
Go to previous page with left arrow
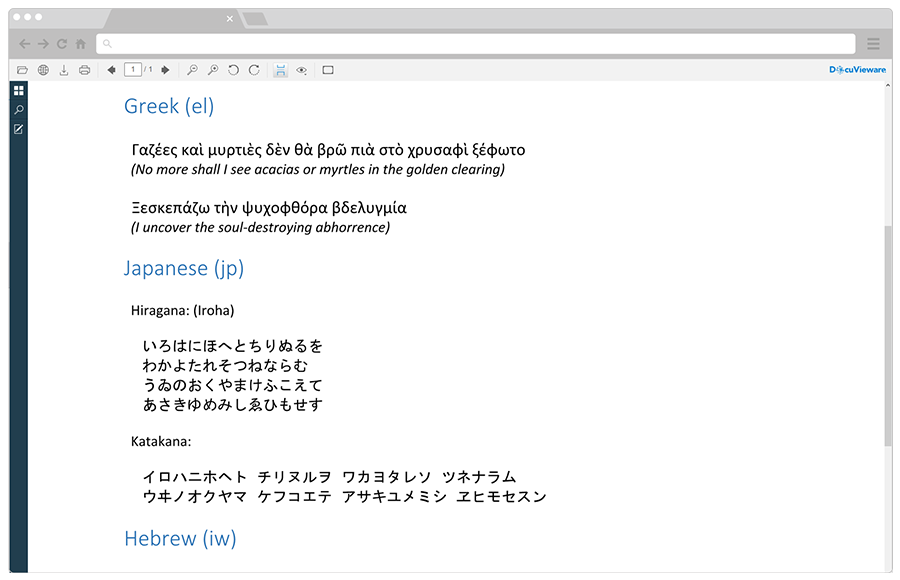(111, 70)
